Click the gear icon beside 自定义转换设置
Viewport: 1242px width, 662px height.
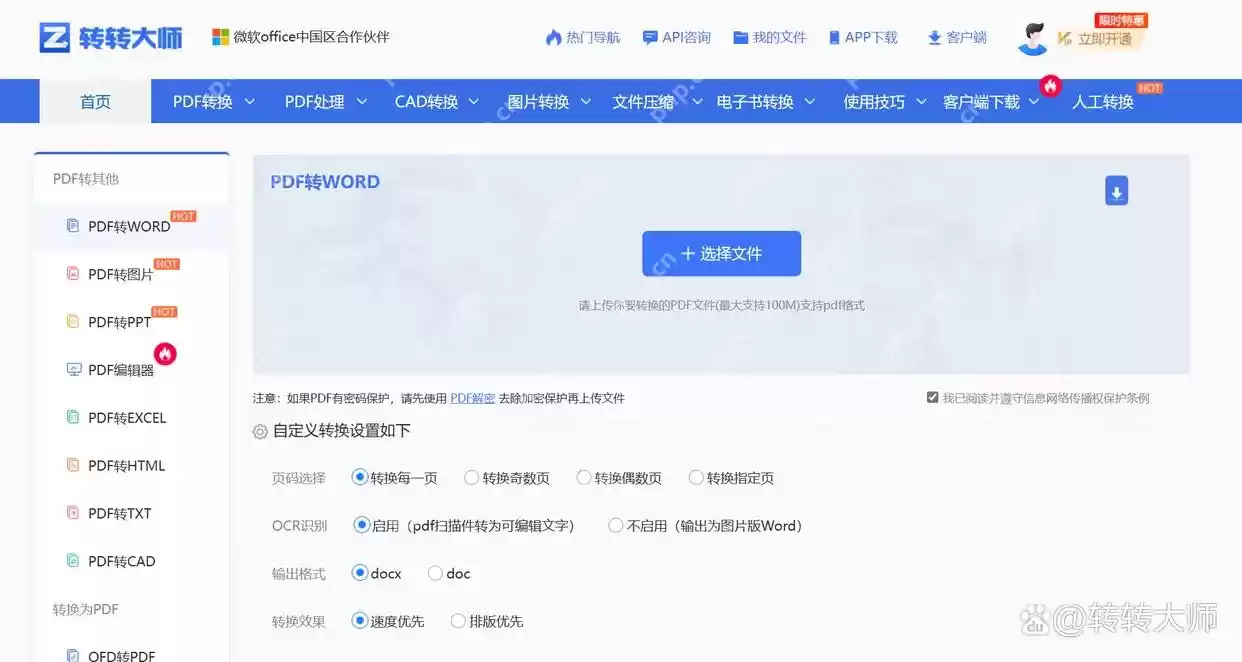[259, 430]
